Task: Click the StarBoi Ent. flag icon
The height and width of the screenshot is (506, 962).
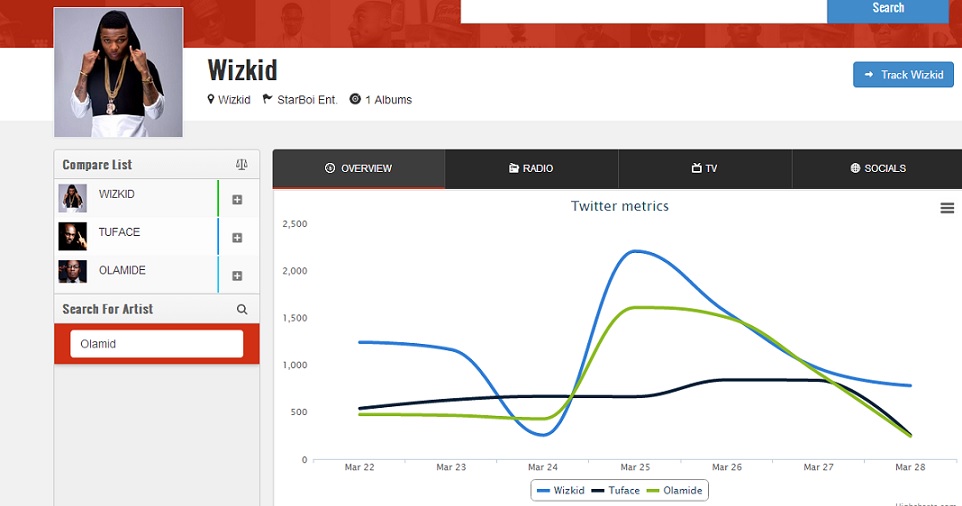Action: [x=268, y=99]
